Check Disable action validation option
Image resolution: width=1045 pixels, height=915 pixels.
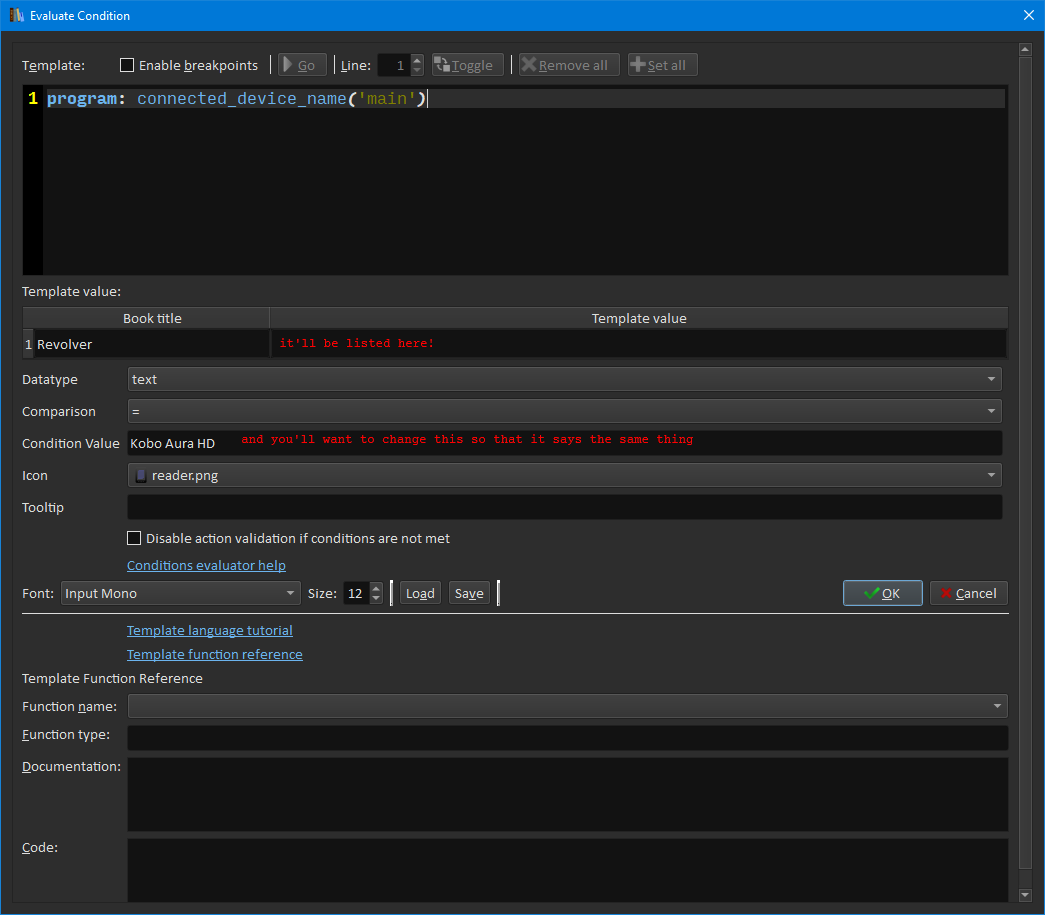(x=134, y=538)
